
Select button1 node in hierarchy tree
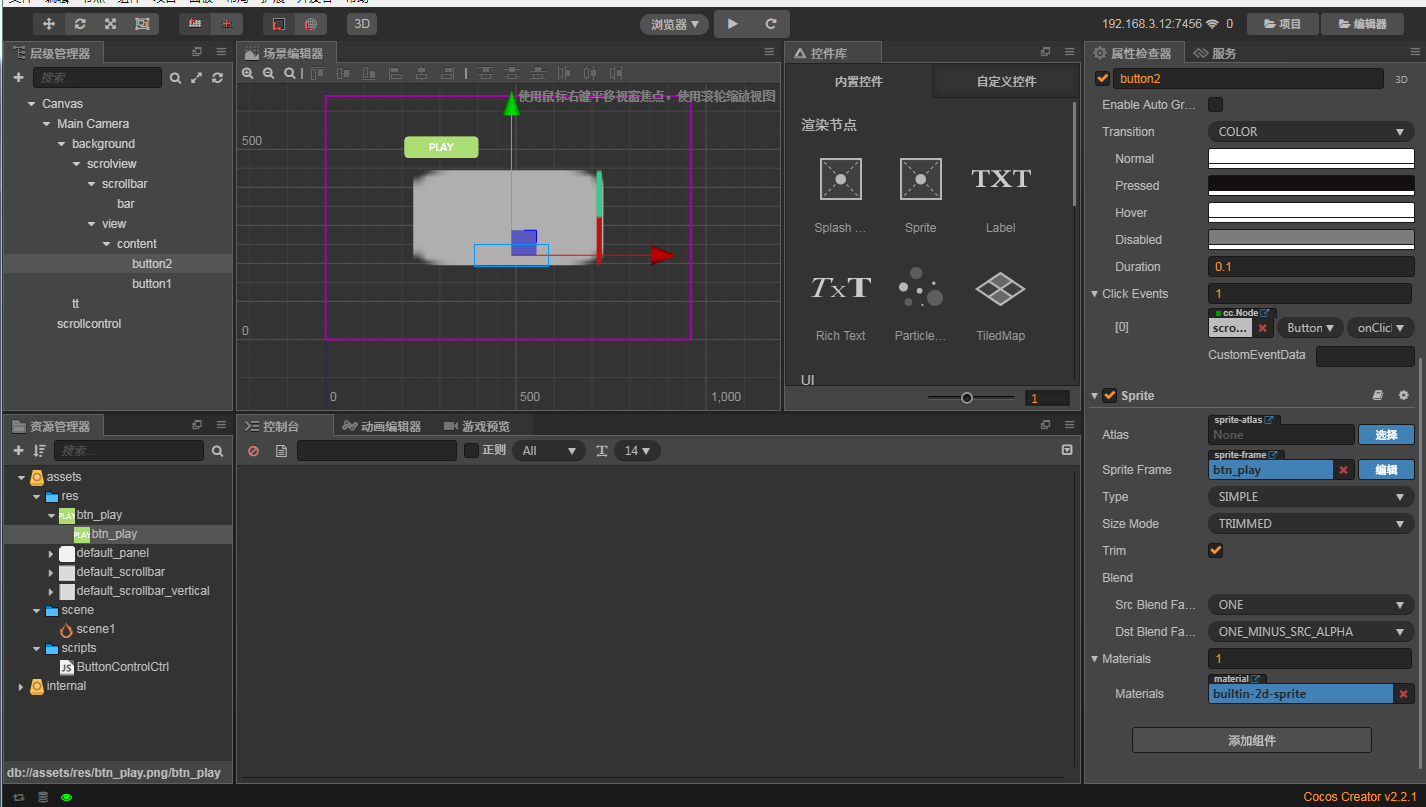pos(152,284)
